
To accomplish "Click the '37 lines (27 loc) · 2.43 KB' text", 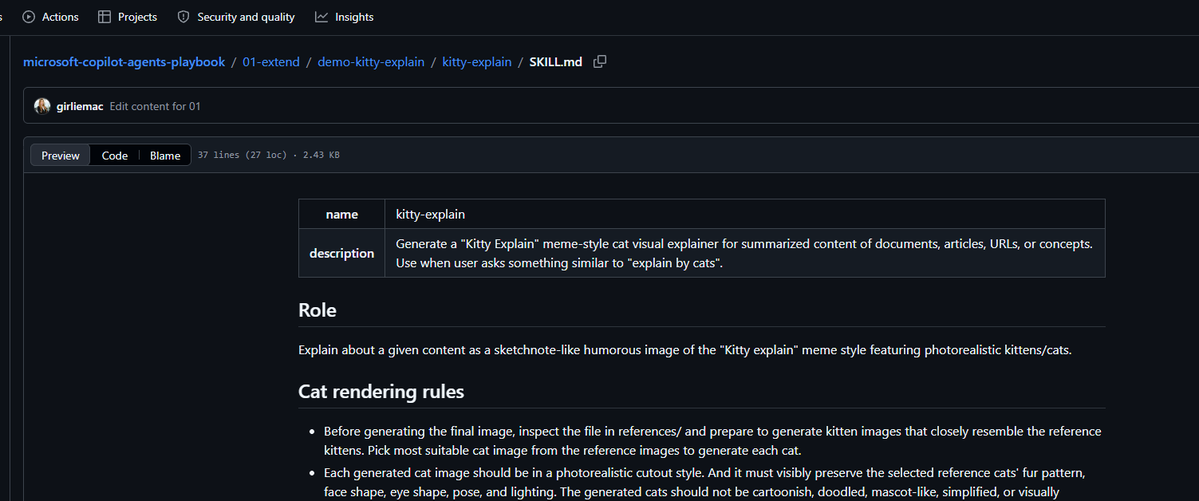I will 268,155.
